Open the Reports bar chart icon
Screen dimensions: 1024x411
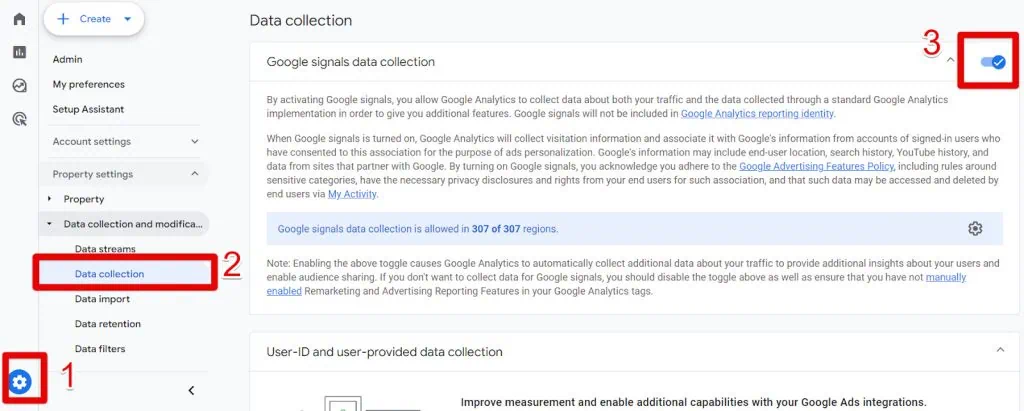coord(19,52)
